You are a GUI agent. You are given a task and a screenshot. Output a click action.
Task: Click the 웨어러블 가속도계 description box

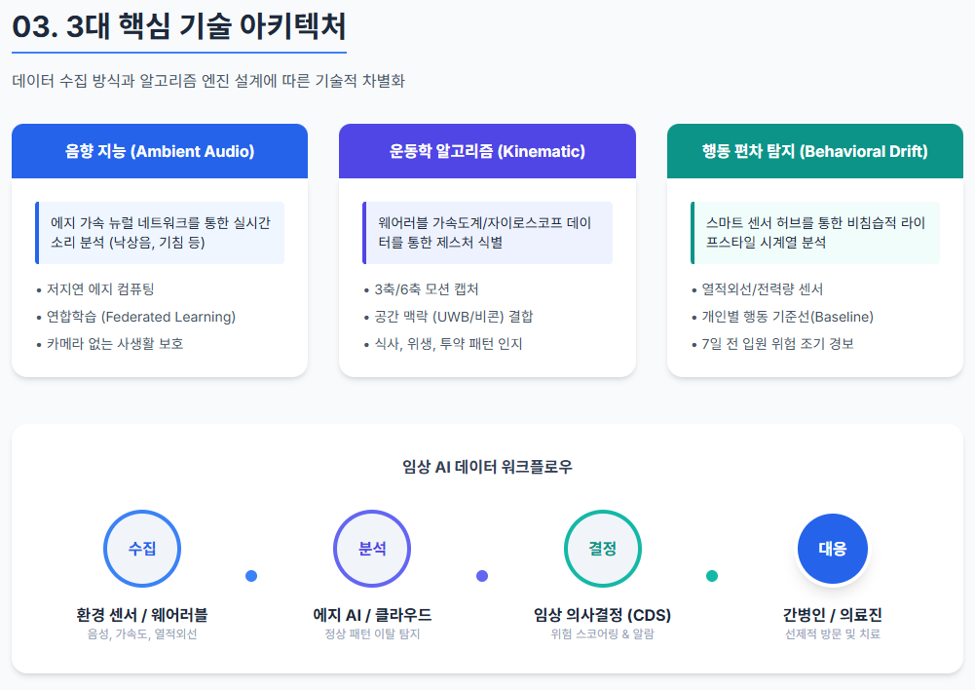pyautogui.click(x=488, y=232)
